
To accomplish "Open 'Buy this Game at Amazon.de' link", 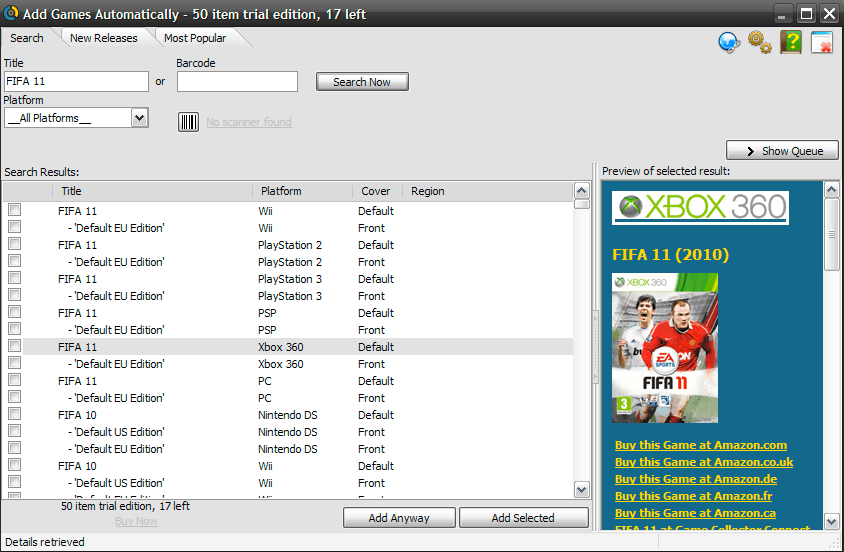I will coord(696,479).
